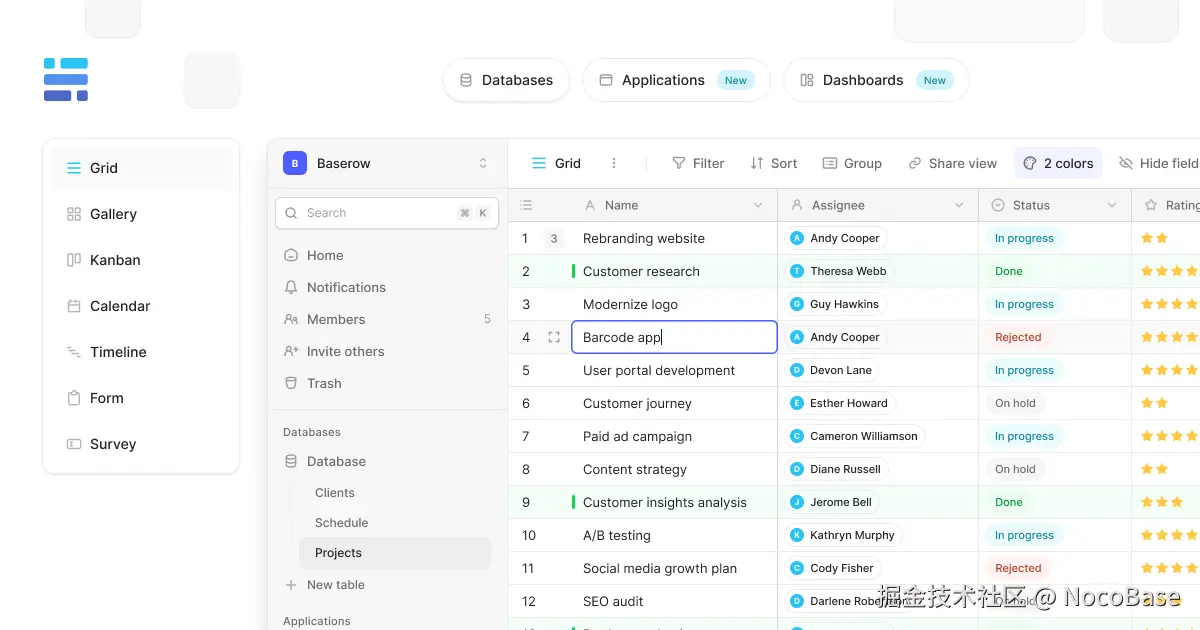Click the Share view link icon
This screenshot has height=630, width=1200.
(x=915, y=164)
